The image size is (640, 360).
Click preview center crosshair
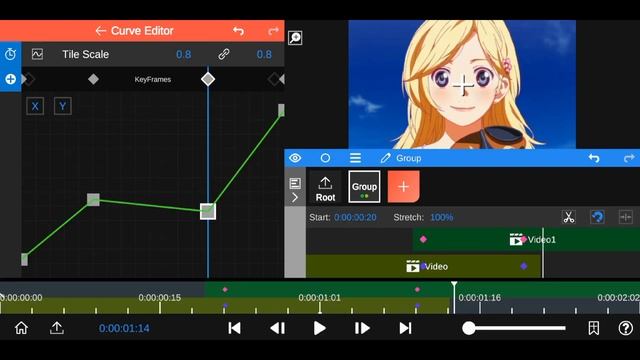[x=463, y=85]
